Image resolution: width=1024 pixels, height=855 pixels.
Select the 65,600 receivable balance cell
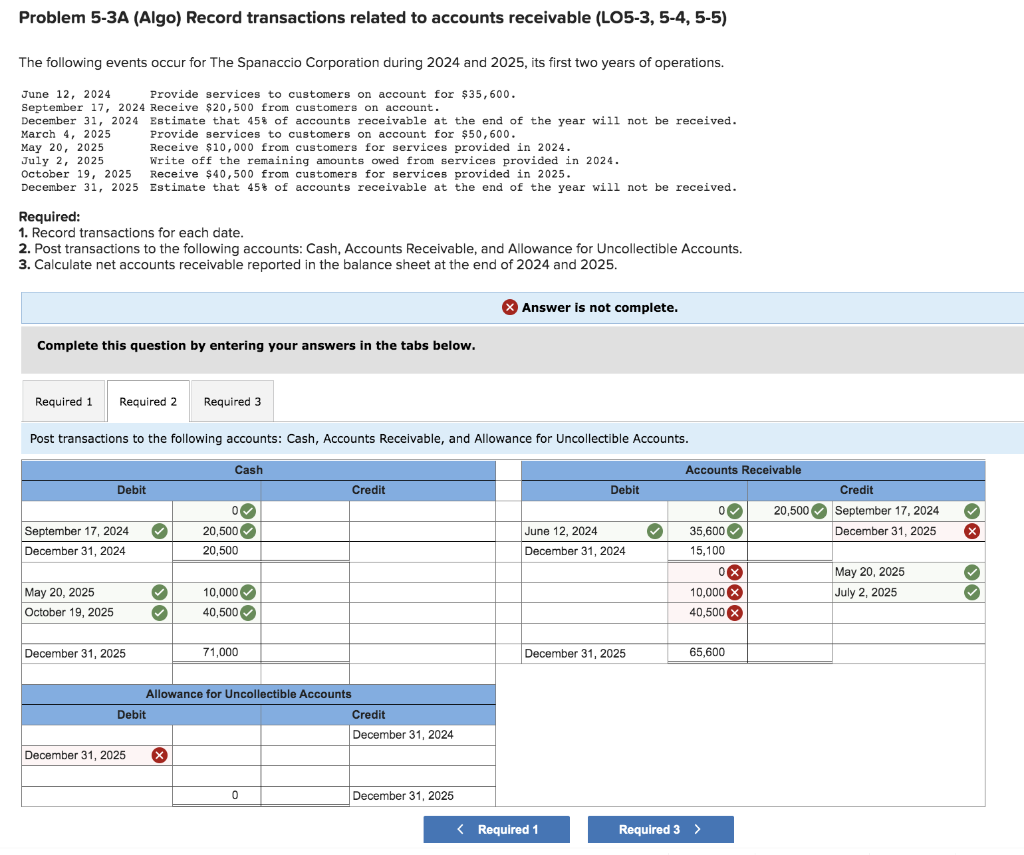click(706, 652)
